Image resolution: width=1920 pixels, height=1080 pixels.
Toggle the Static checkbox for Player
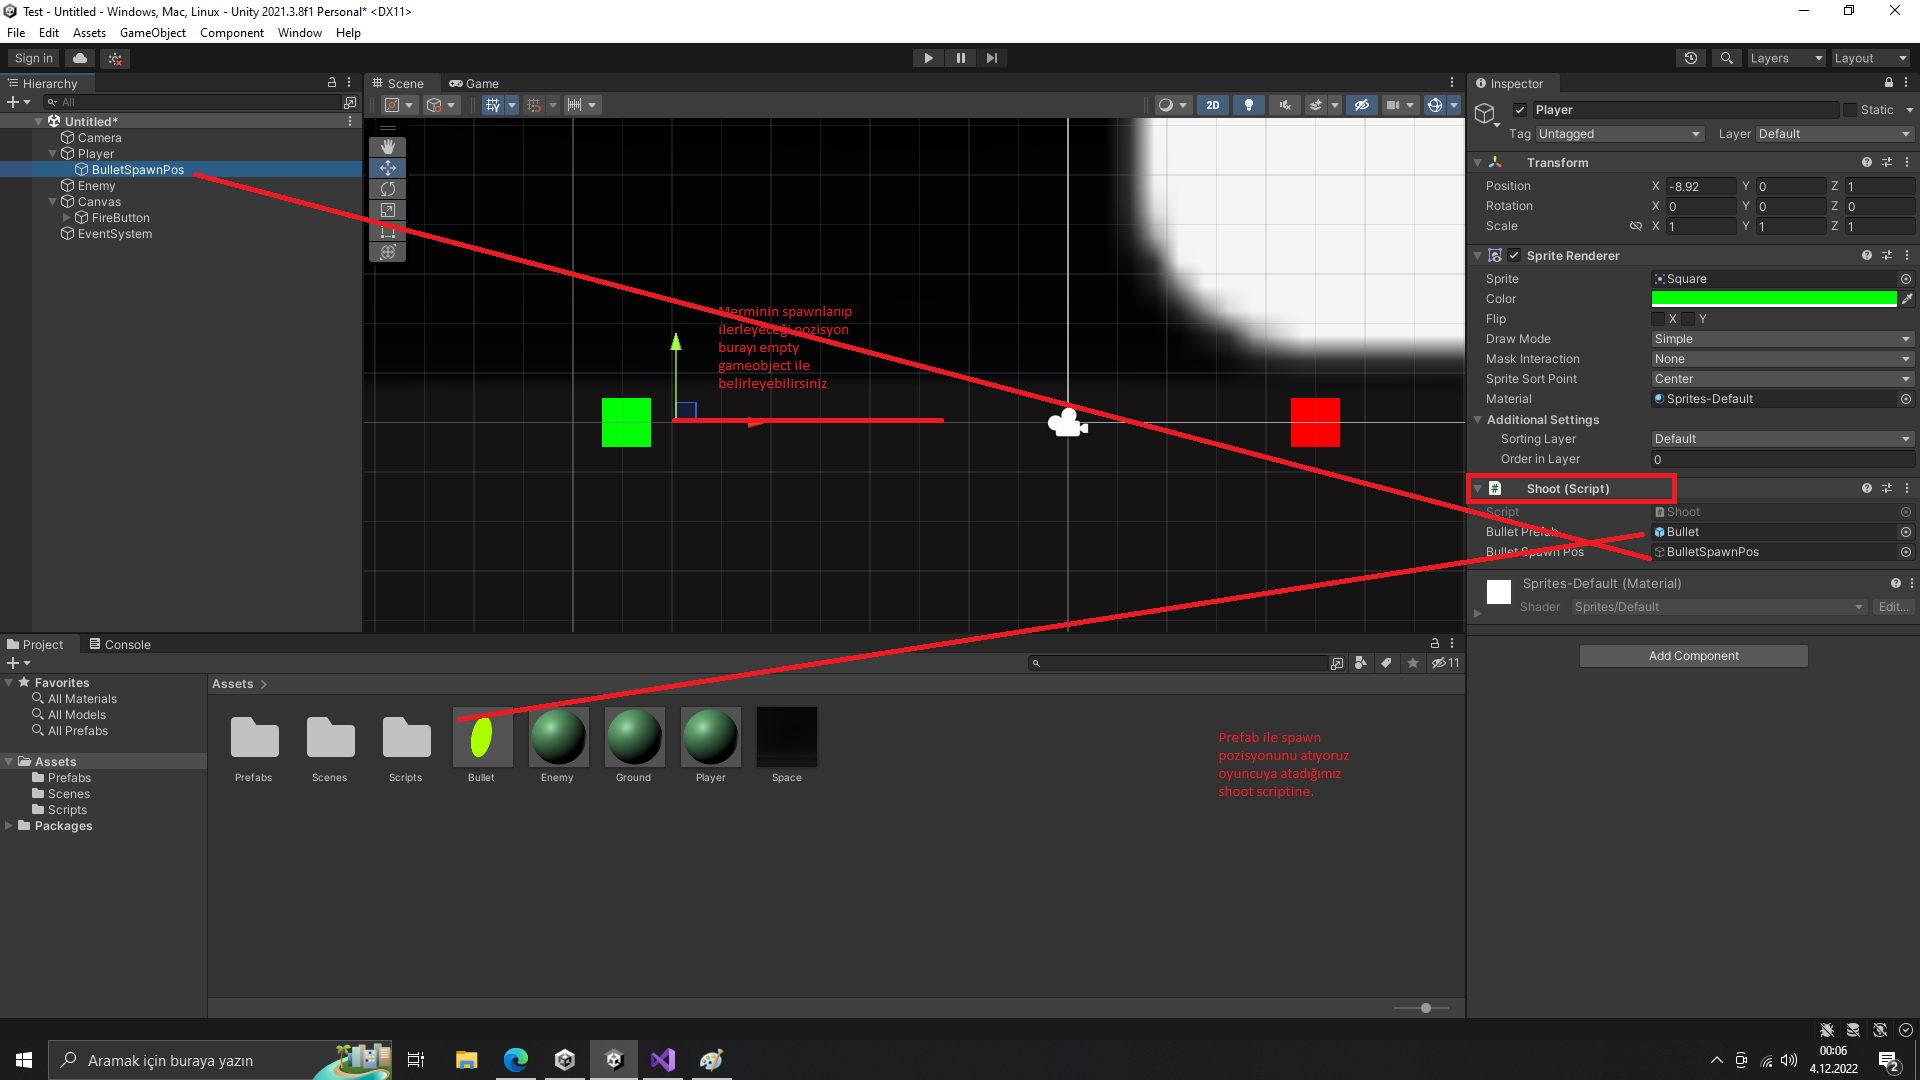point(1850,110)
